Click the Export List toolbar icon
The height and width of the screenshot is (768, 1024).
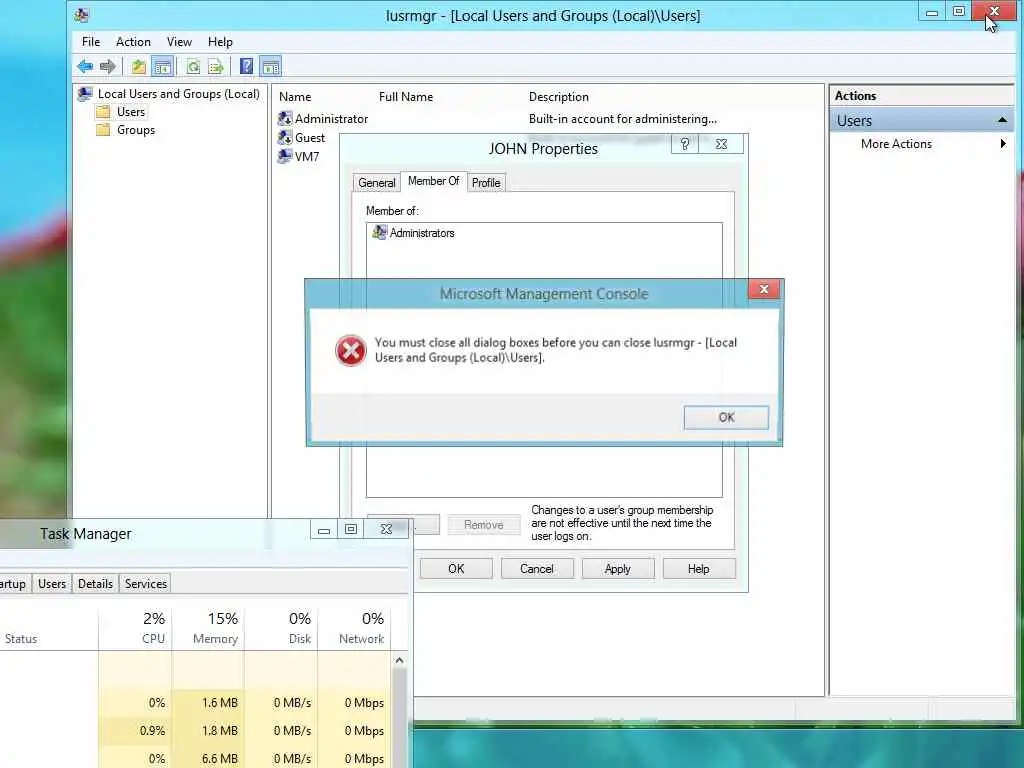216,66
